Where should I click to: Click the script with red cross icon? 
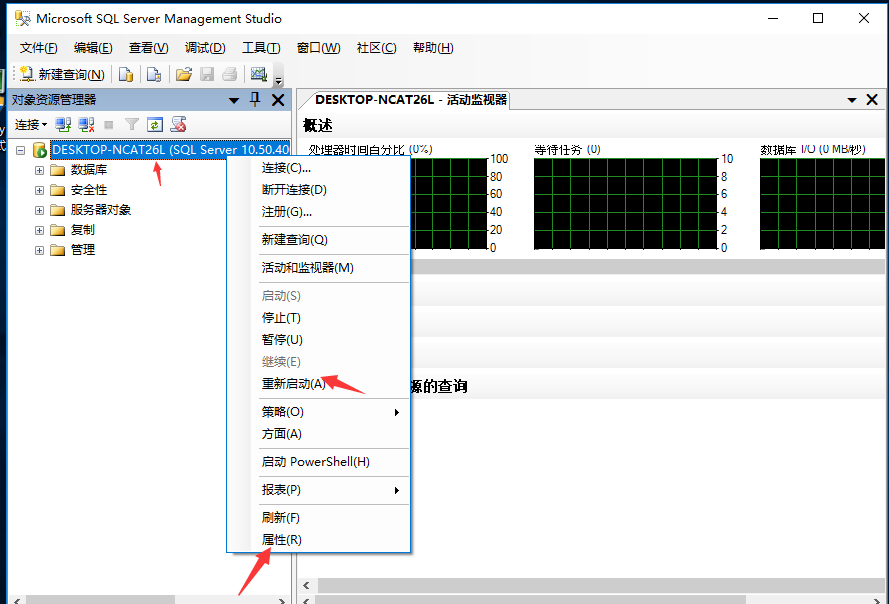179,125
